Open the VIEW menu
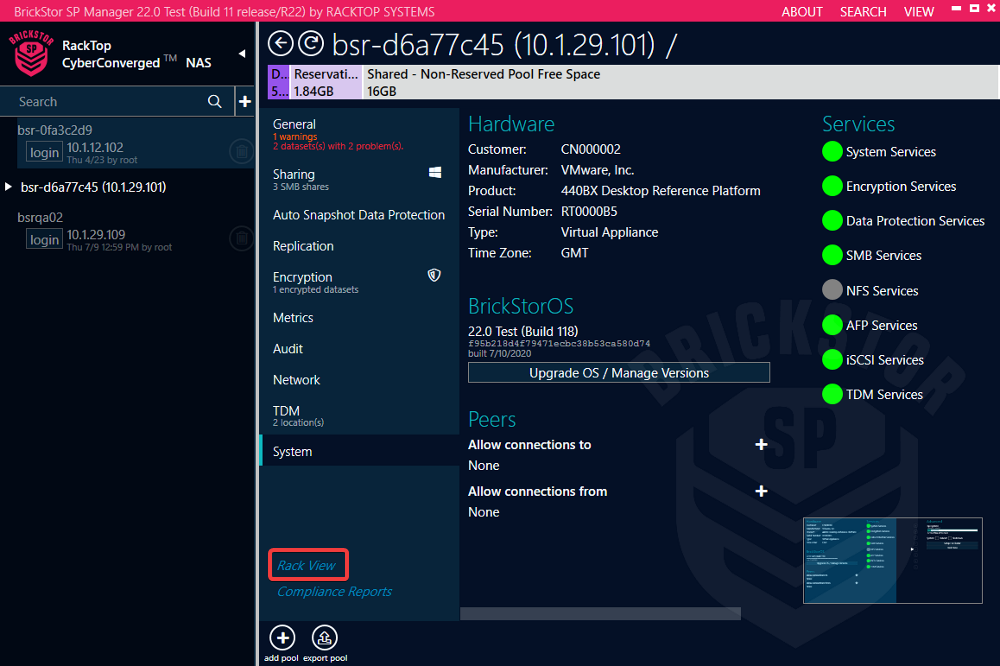Image resolution: width=1000 pixels, height=666 pixels. click(918, 12)
